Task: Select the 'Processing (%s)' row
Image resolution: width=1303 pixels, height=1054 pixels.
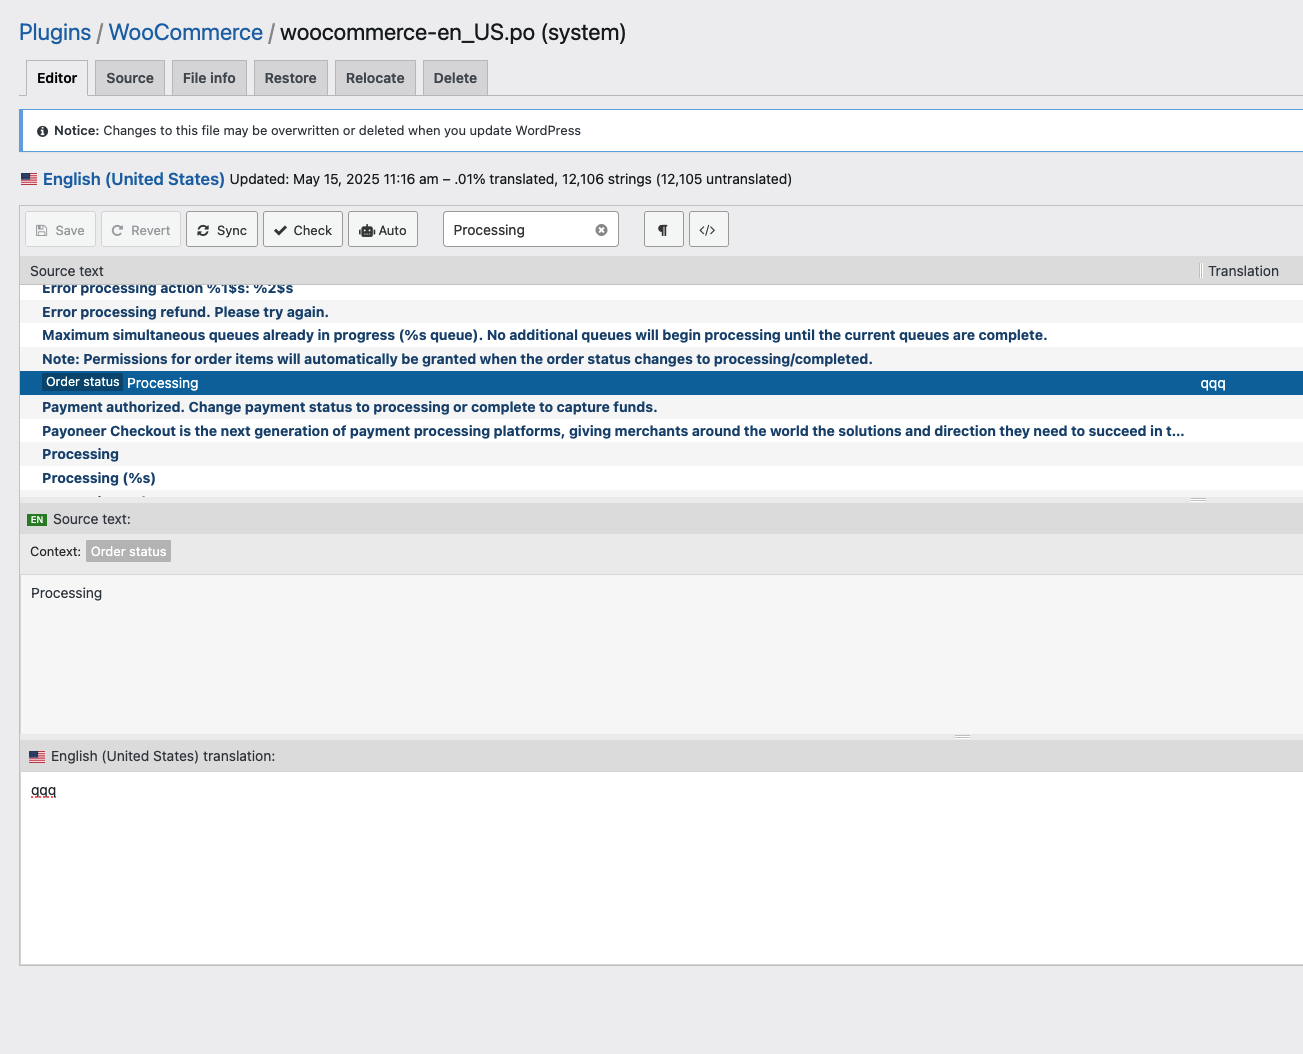Action: (x=661, y=478)
